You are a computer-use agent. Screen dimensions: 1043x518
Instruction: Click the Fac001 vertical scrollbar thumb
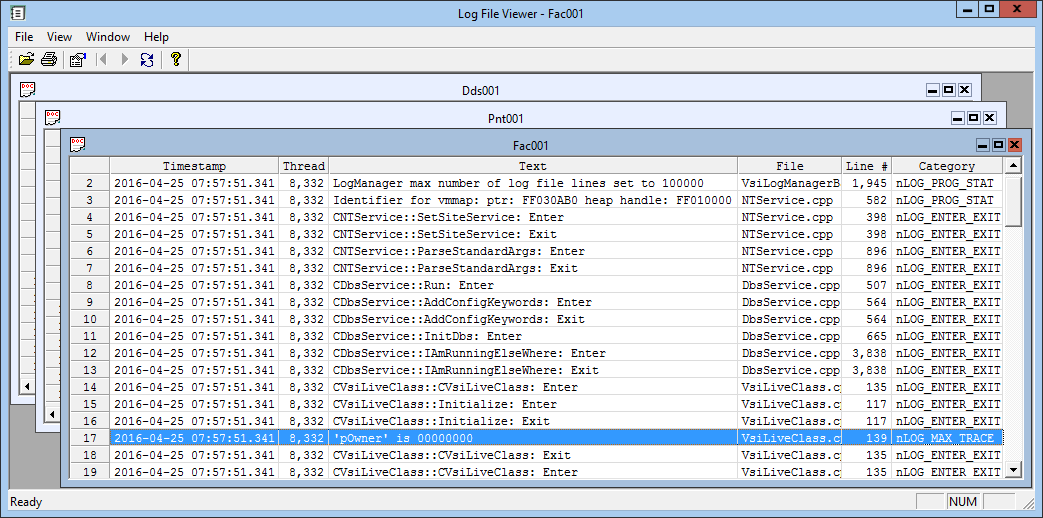pyautogui.click(x=1013, y=201)
